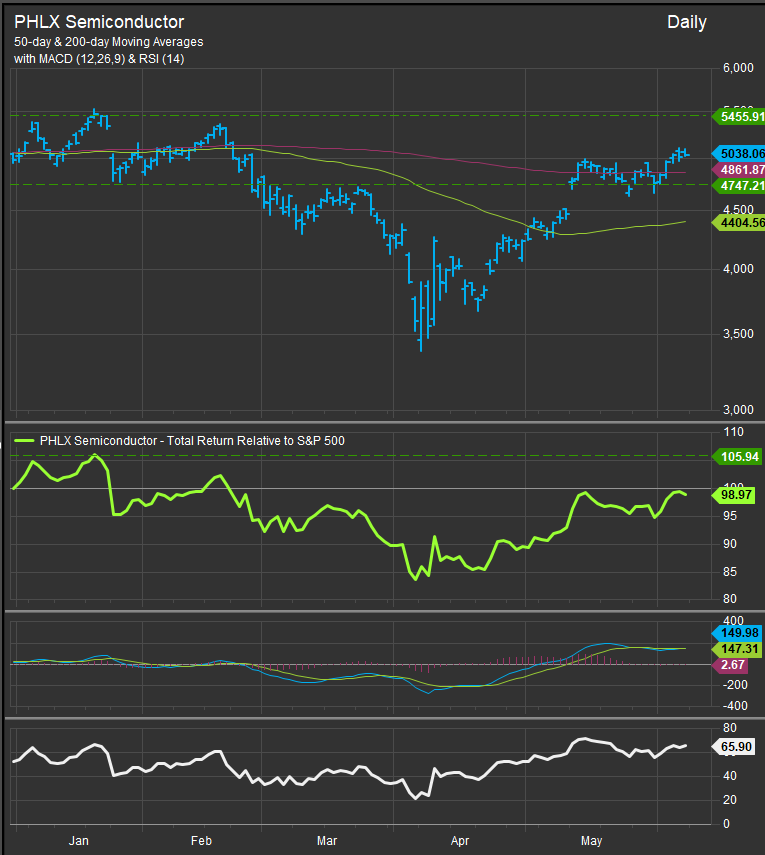Click the Apr month label
The width and height of the screenshot is (765, 855).
coord(460,841)
